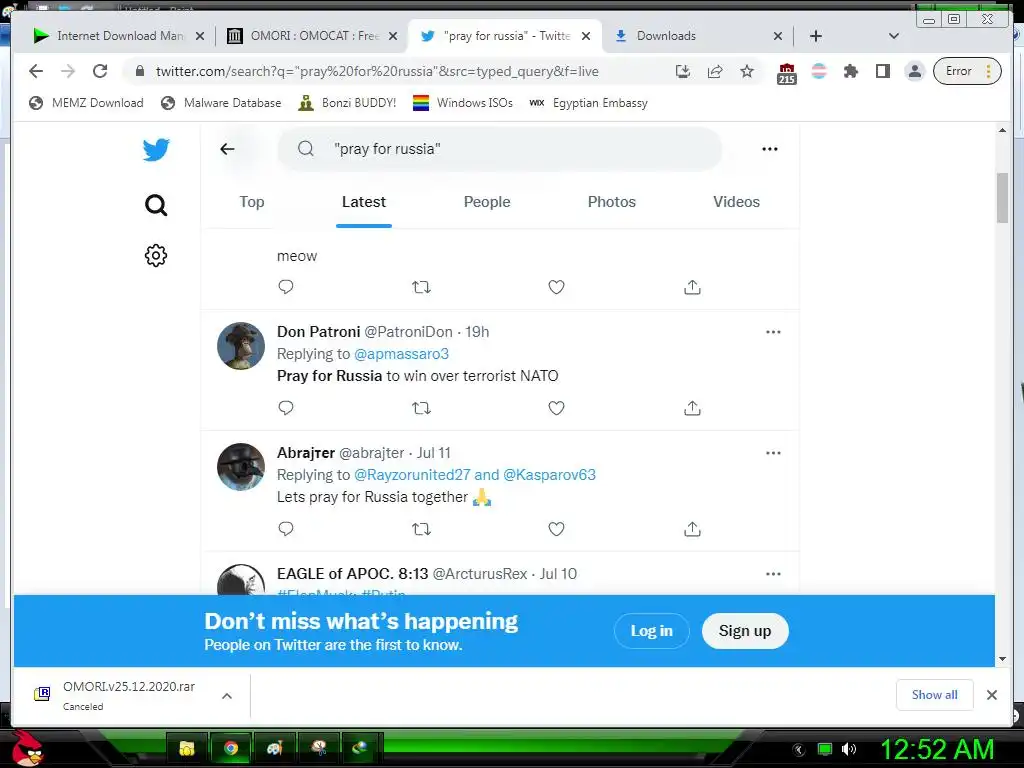This screenshot has height=768, width=1024.
Task: Reply to the meow tweet
Action: click(x=286, y=287)
